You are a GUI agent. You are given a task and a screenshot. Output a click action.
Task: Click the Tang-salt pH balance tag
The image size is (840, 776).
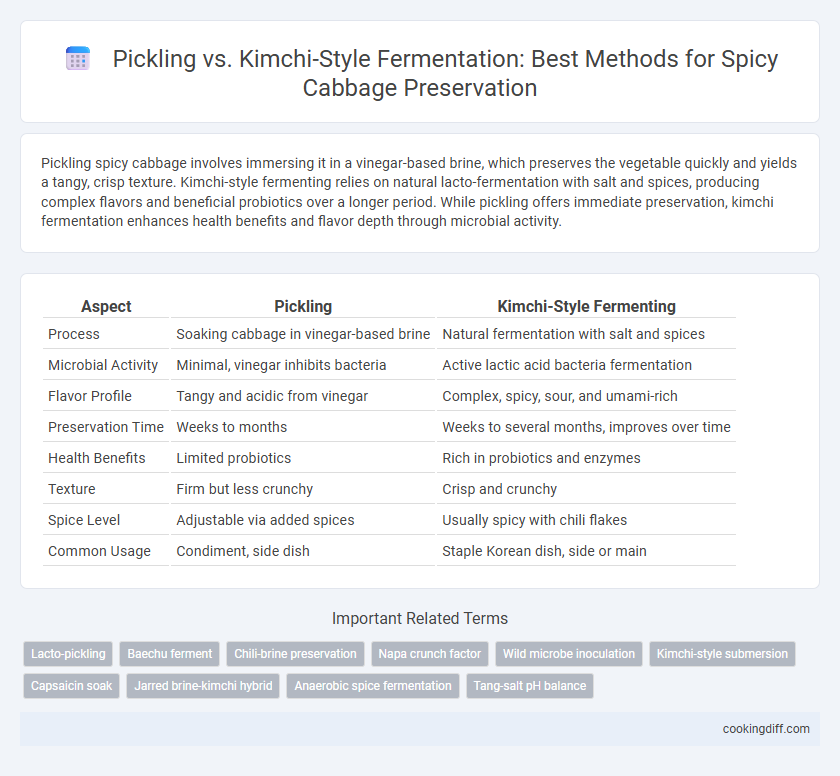pyautogui.click(x=530, y=685)
